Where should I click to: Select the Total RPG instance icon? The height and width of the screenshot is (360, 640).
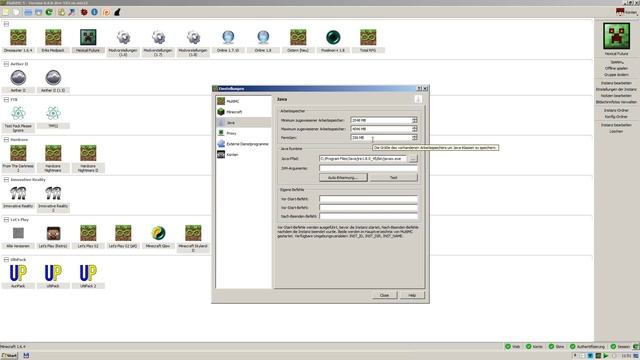coord(368,38)
